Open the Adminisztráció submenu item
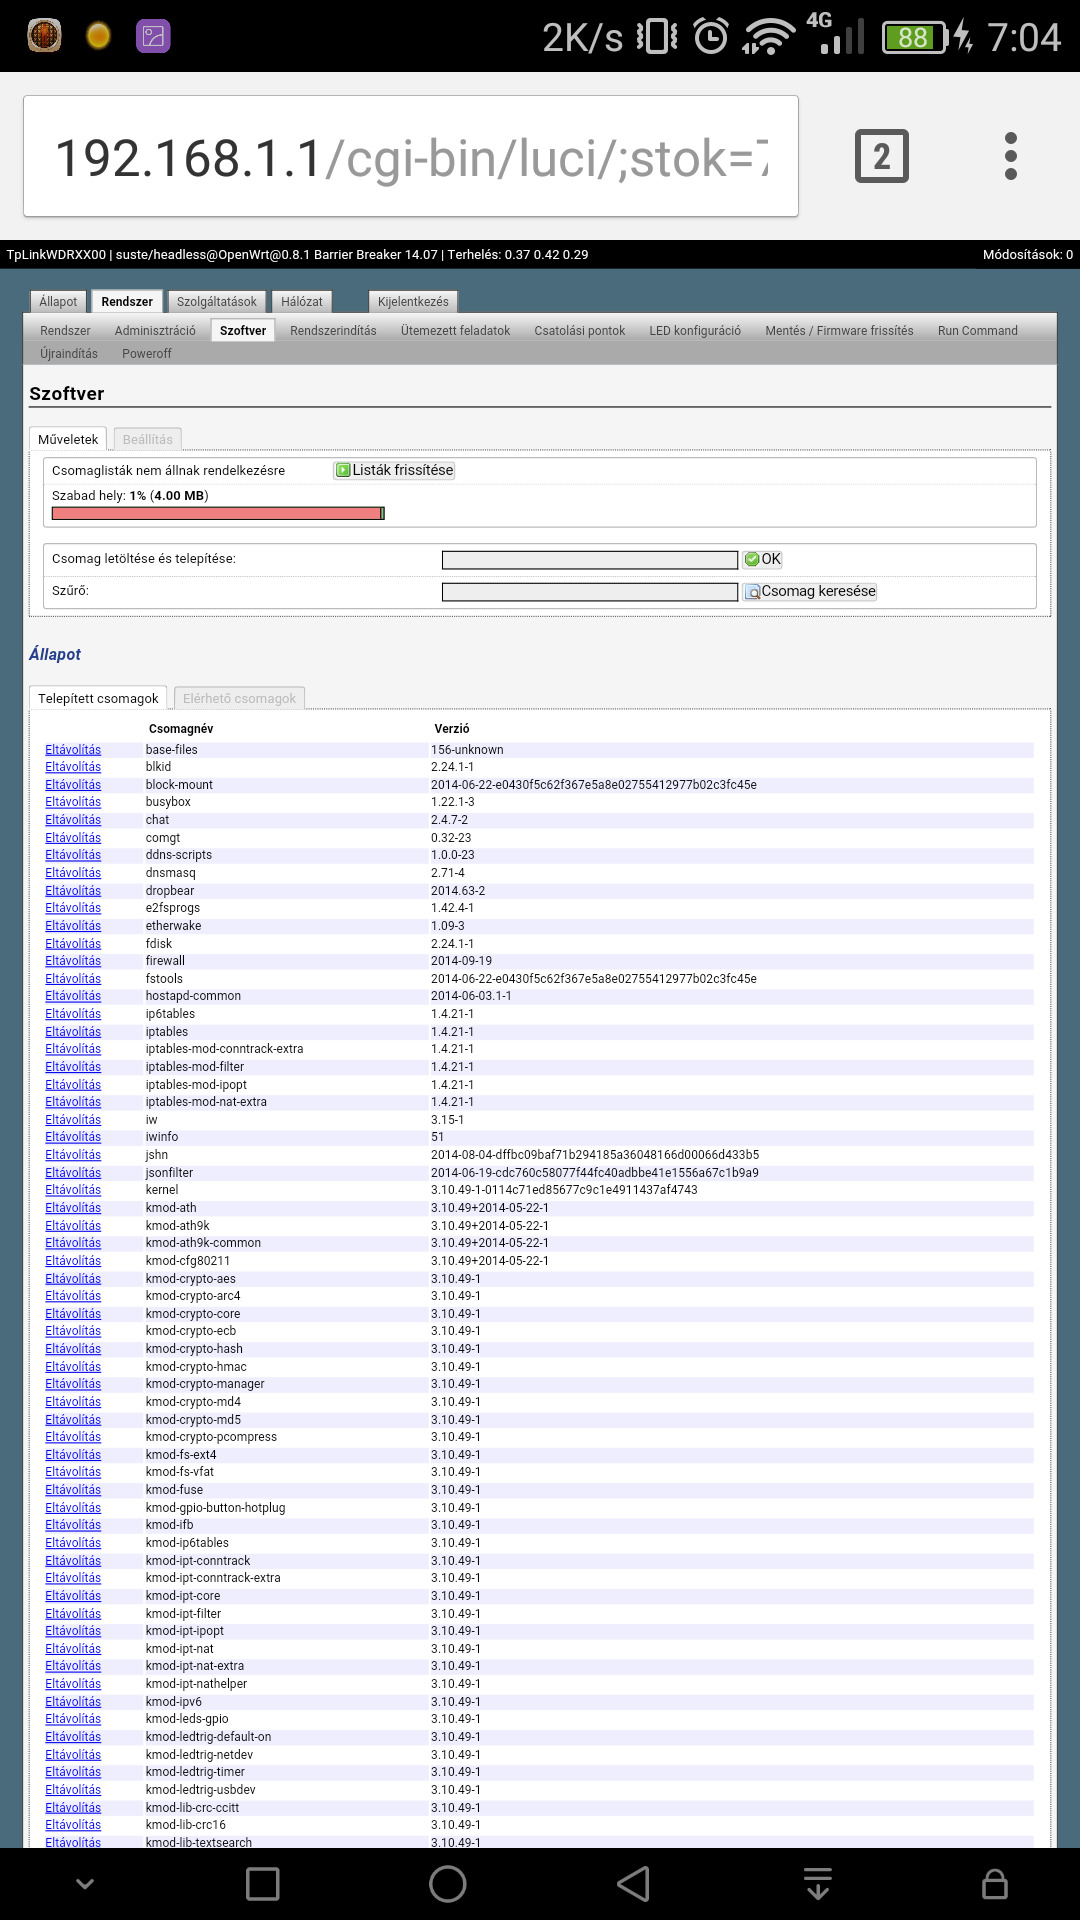 click(155, 331)
